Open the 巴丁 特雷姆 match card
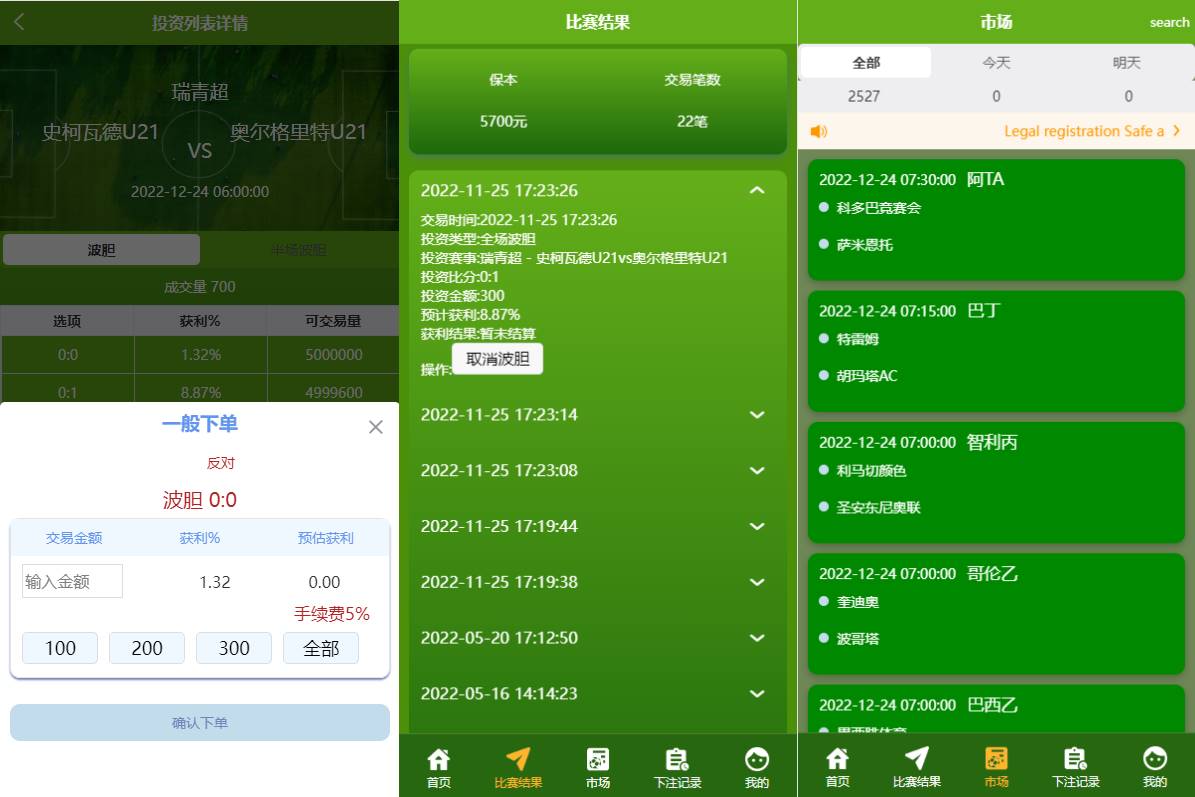 pyautogui.click(x=996, y=351)
